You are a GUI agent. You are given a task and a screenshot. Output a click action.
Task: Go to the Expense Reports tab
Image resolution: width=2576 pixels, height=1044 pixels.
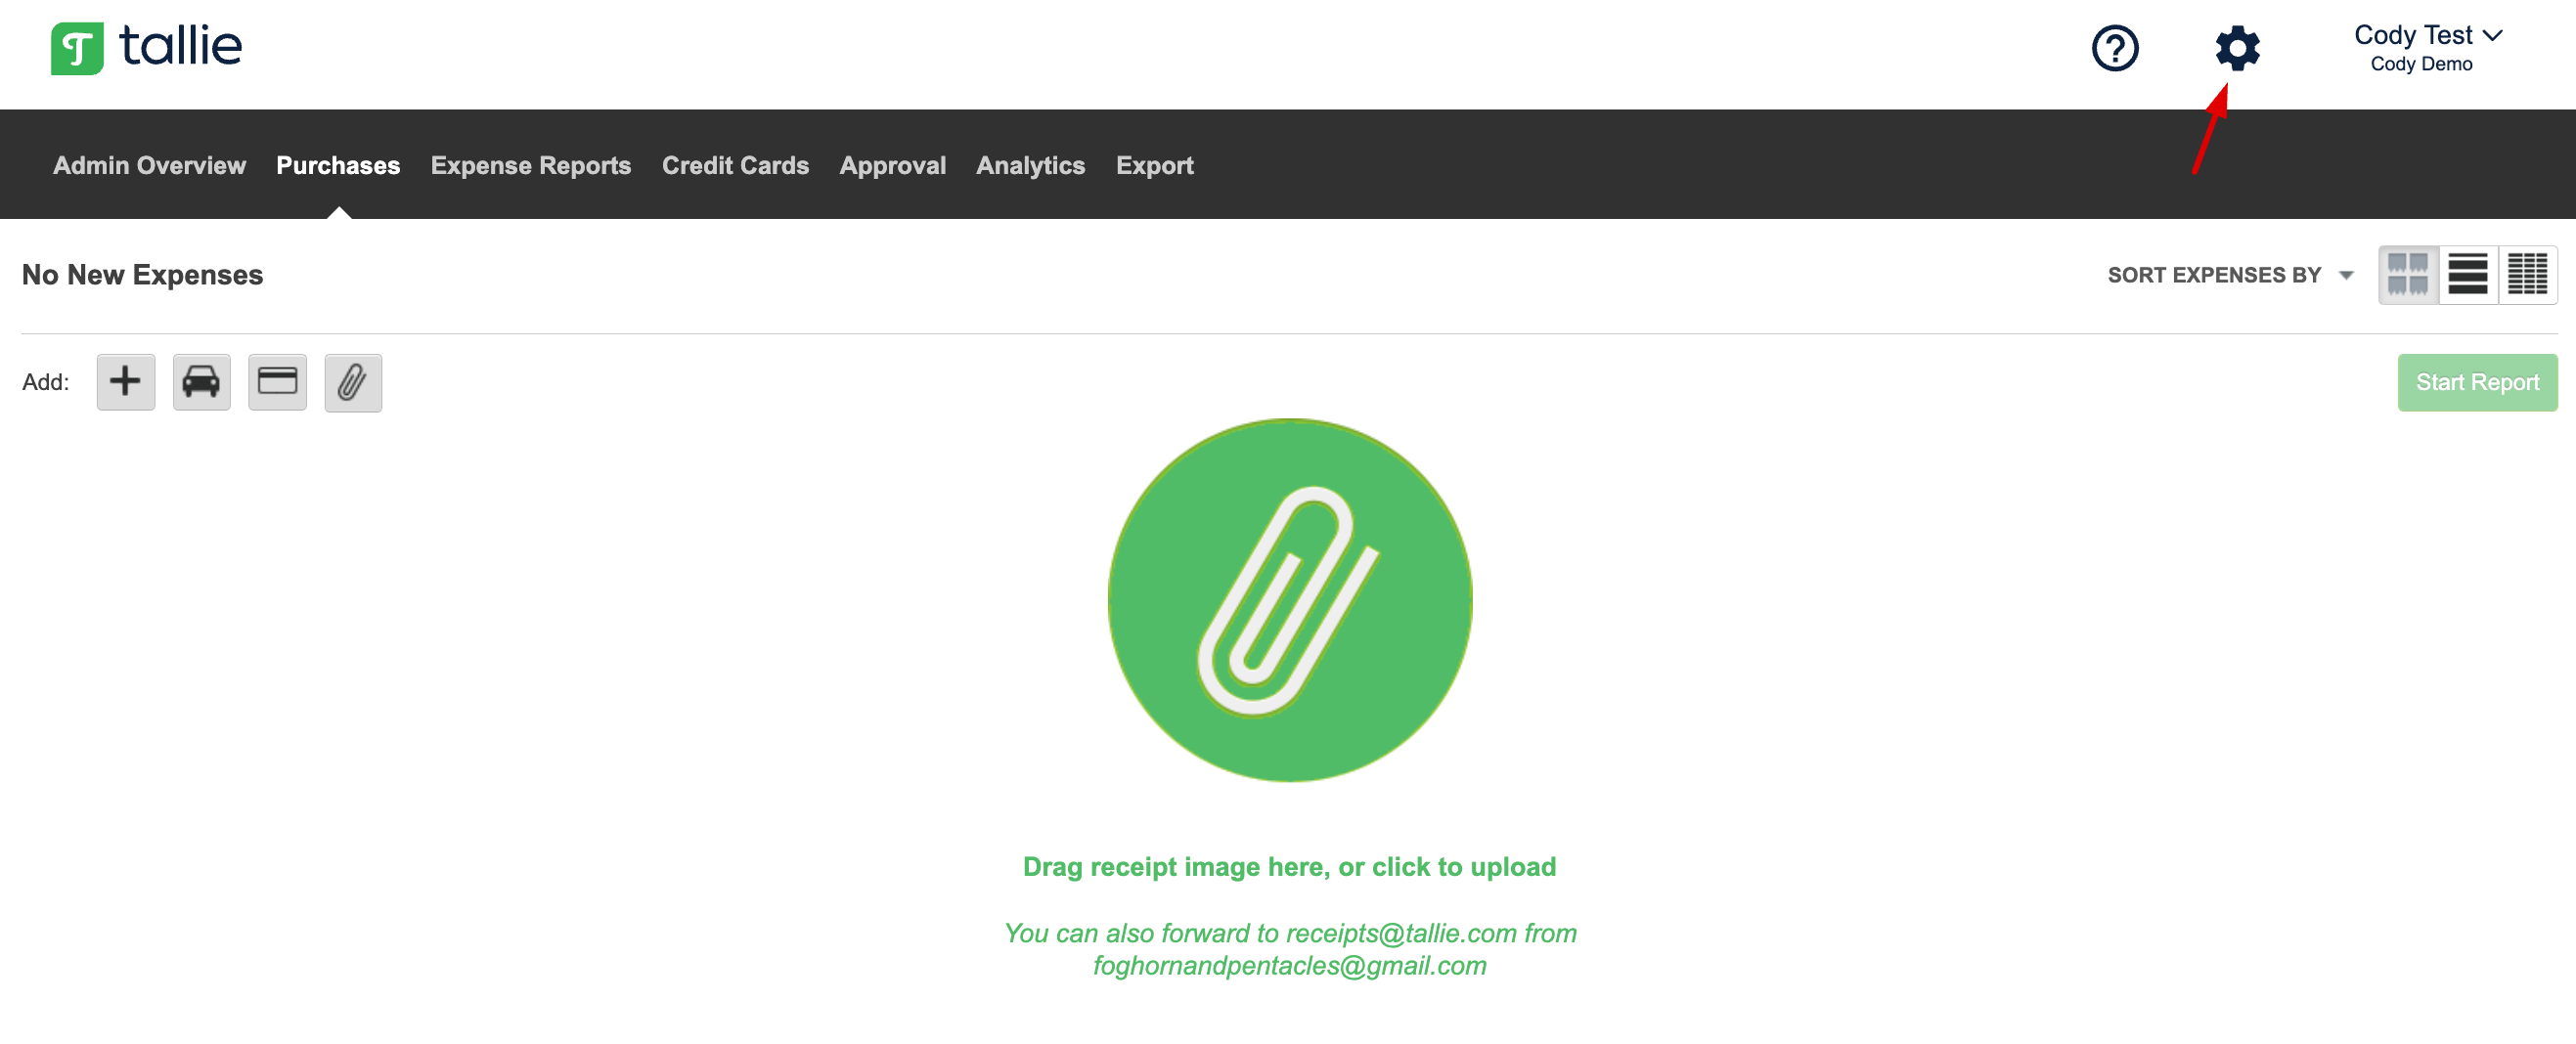click(530, 165)
